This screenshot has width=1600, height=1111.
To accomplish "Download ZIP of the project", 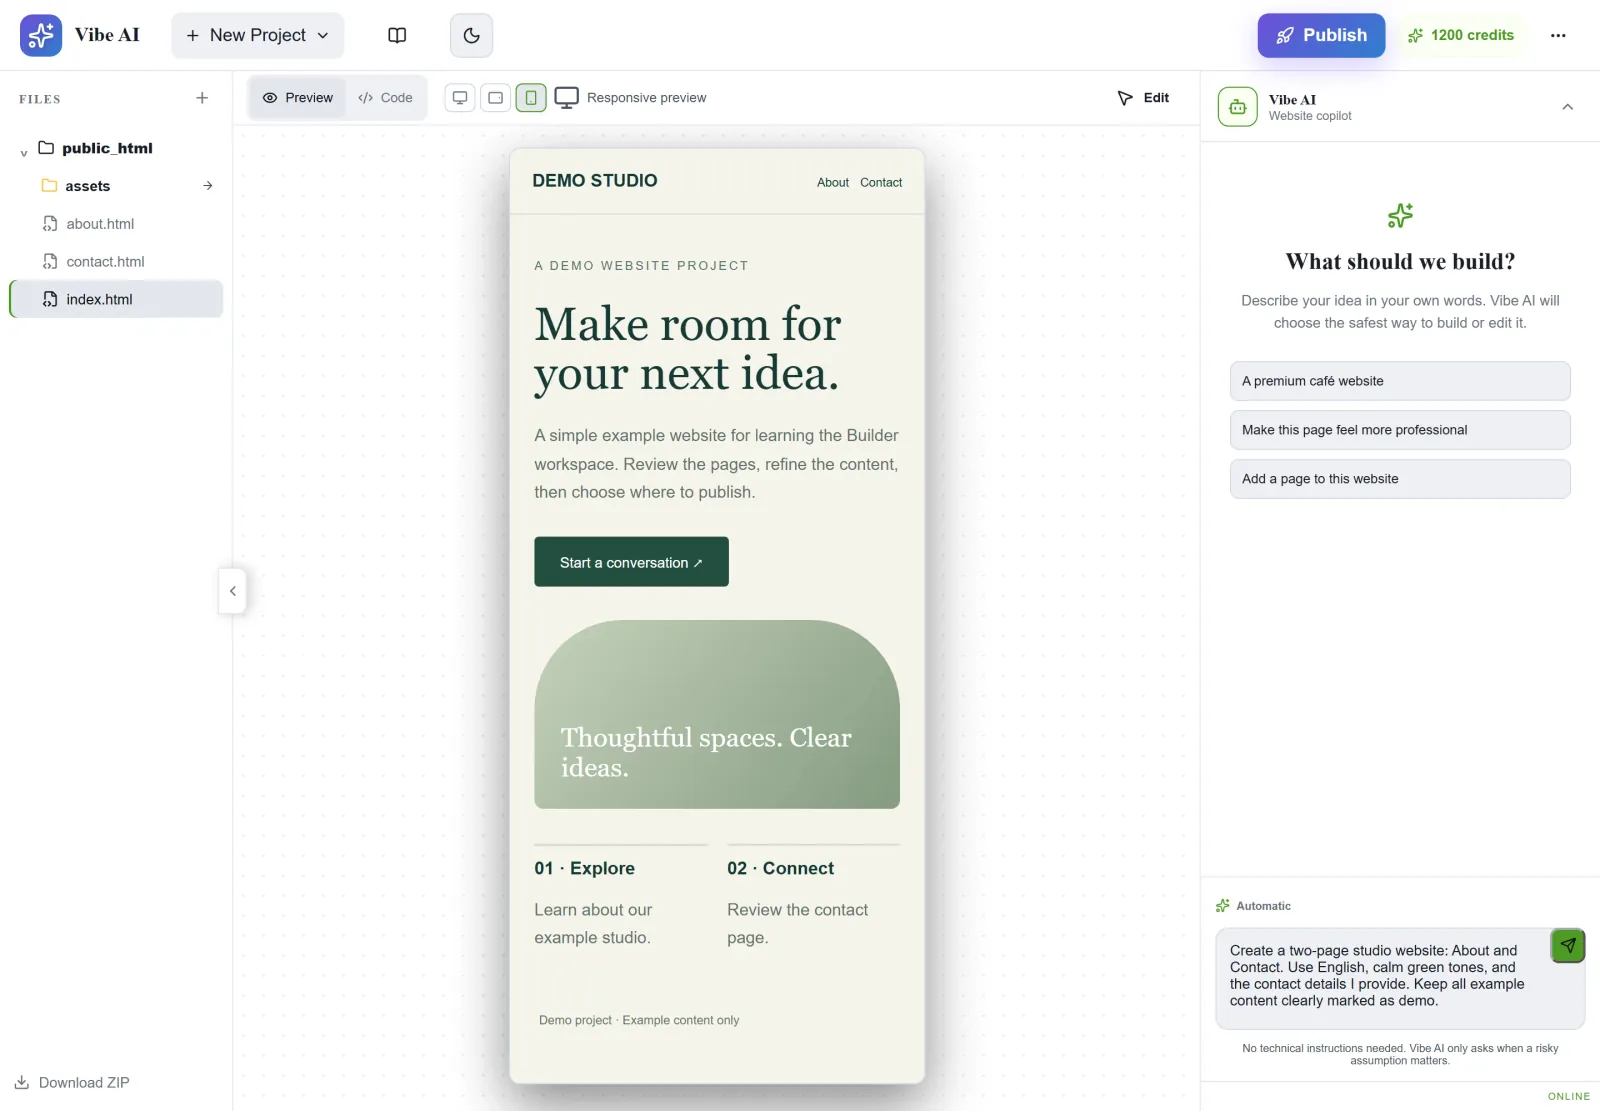I will coord(72,1083).
